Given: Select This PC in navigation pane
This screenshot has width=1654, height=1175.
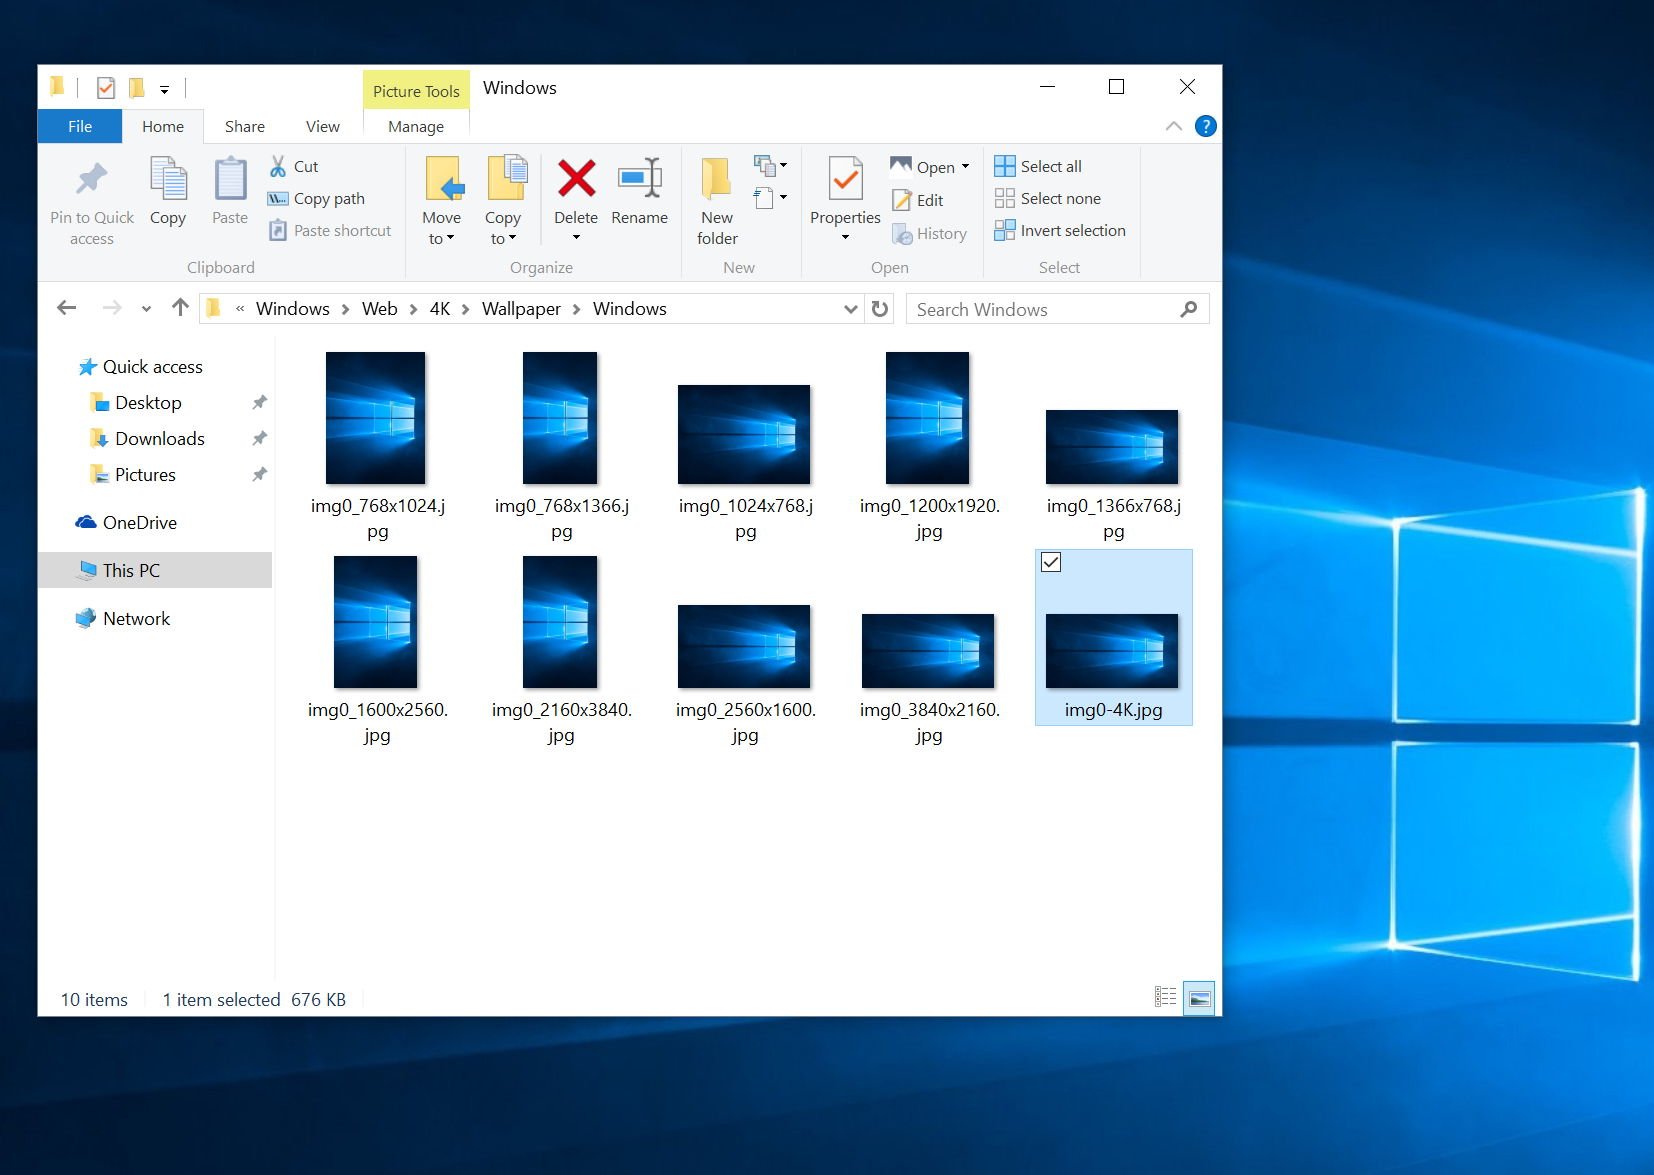Looking at the screenshot, I should 155,570.
